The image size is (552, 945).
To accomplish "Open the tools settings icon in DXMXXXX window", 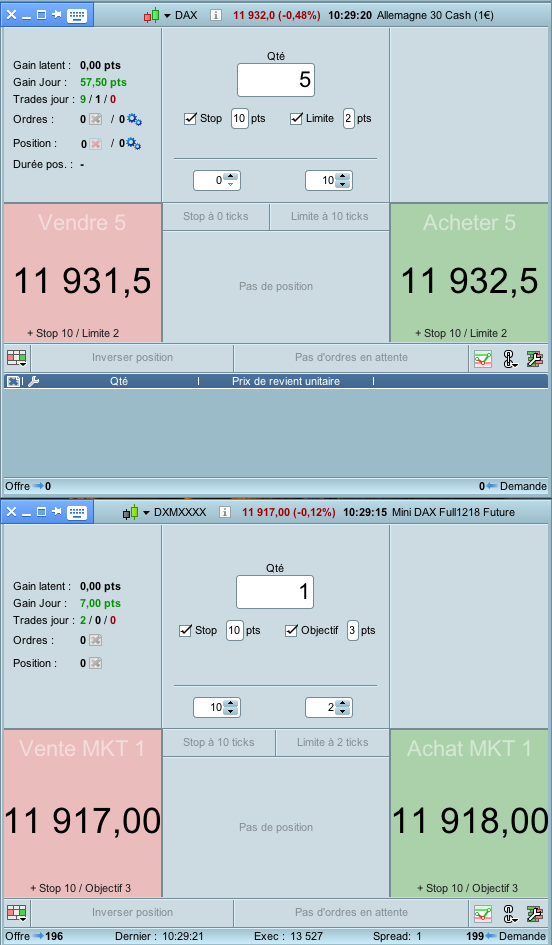I will (535, 914).
